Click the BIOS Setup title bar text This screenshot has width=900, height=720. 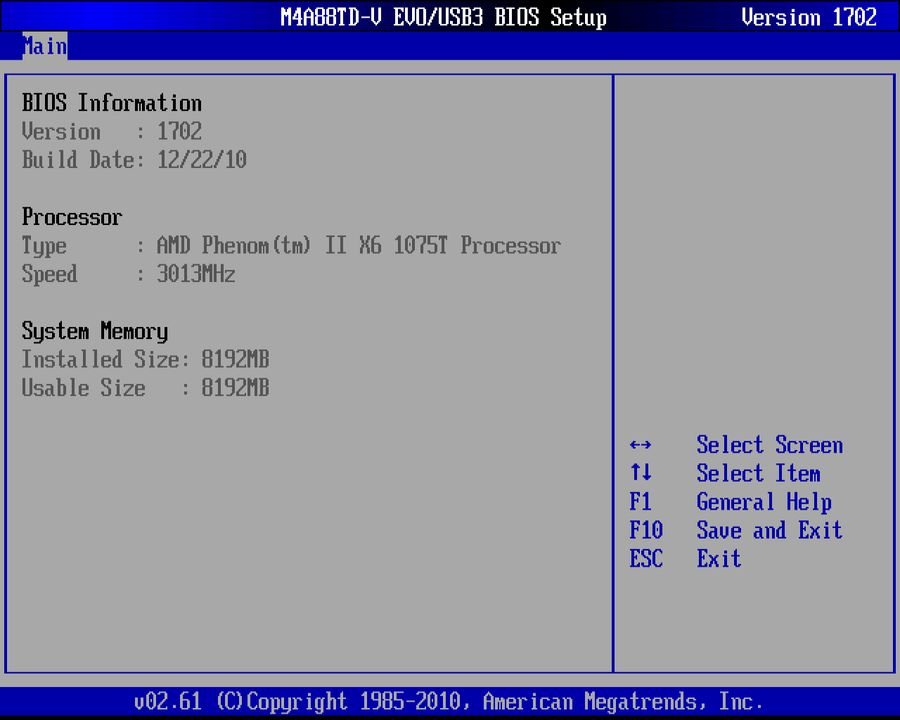[444, 17]
